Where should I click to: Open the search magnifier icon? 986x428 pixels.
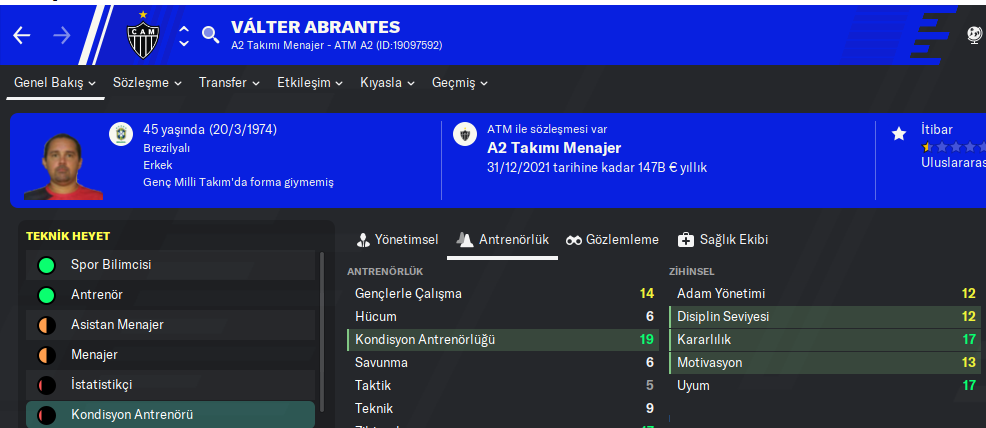[210, 35]
